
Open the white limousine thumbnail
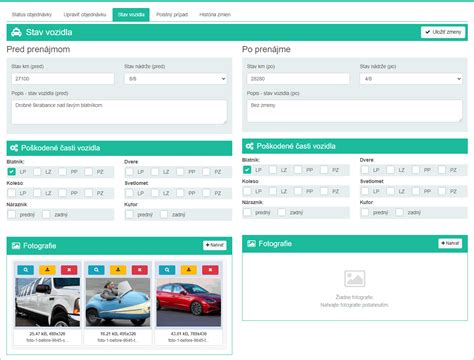[48, 302]
